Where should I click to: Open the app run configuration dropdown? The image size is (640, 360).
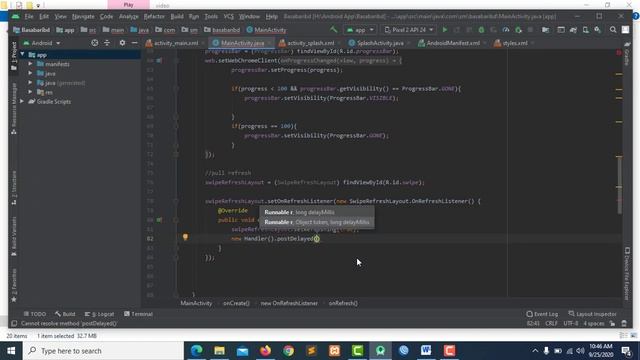(x=360, y=30)
